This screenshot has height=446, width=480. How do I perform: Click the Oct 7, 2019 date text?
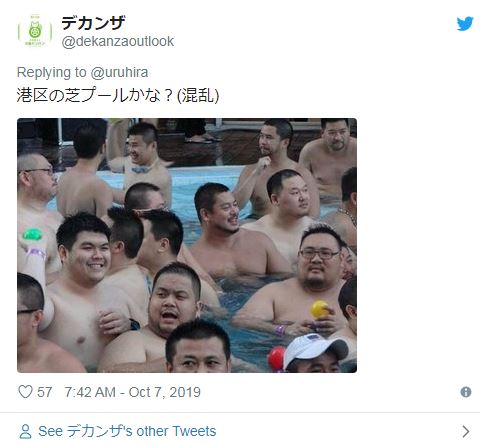pyautogui.click(x=165, y=392)
